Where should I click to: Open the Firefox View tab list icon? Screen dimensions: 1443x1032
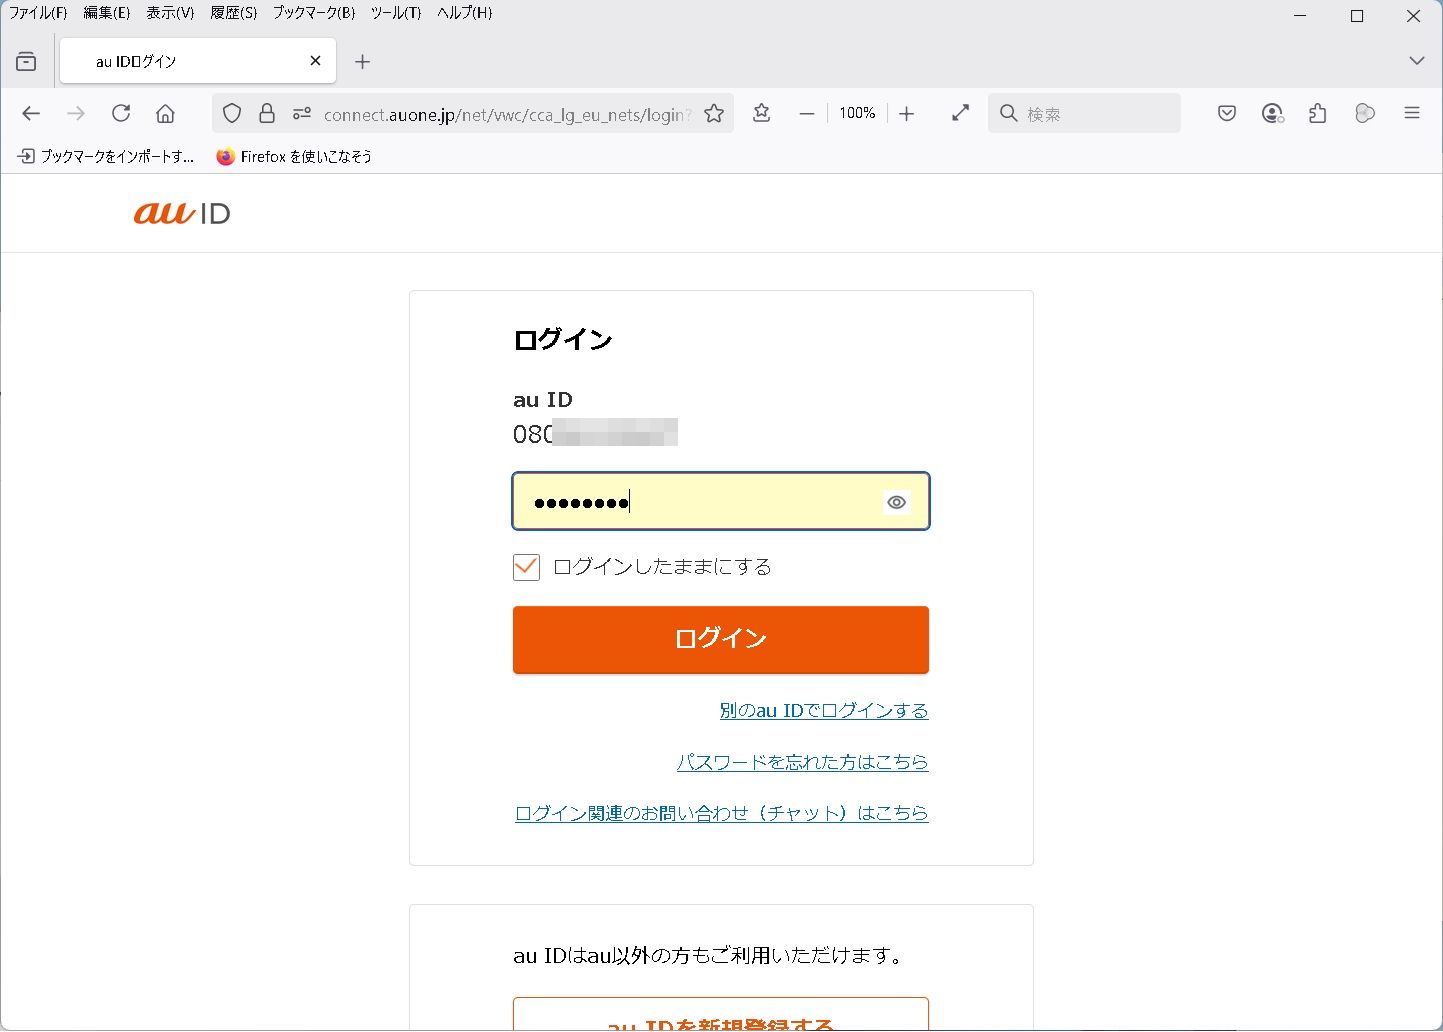(26, 62)
